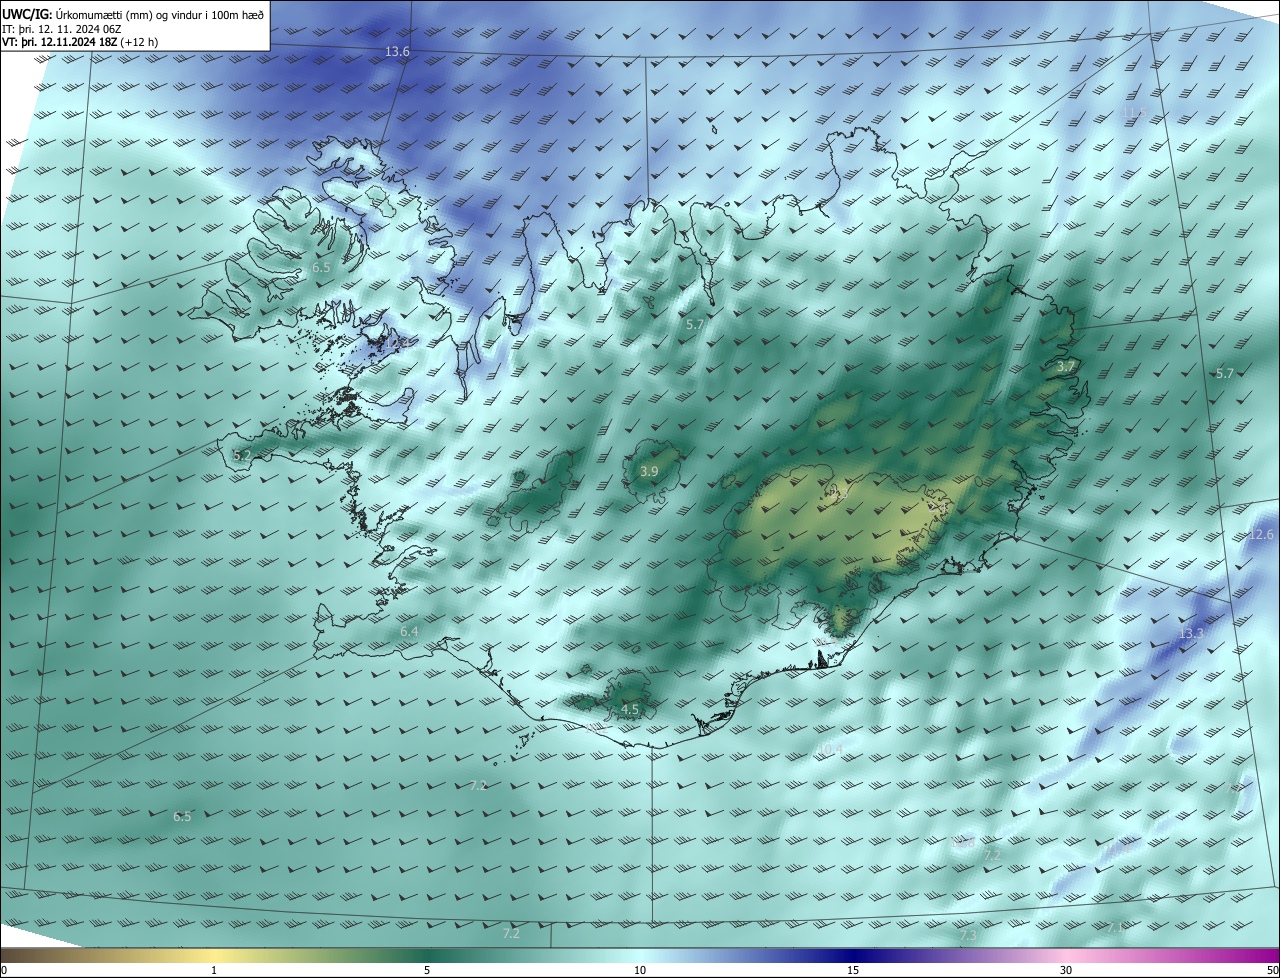Click the 5.7 value in north-central Iceland
The image size is (1280, 978).
coord(696,325)
